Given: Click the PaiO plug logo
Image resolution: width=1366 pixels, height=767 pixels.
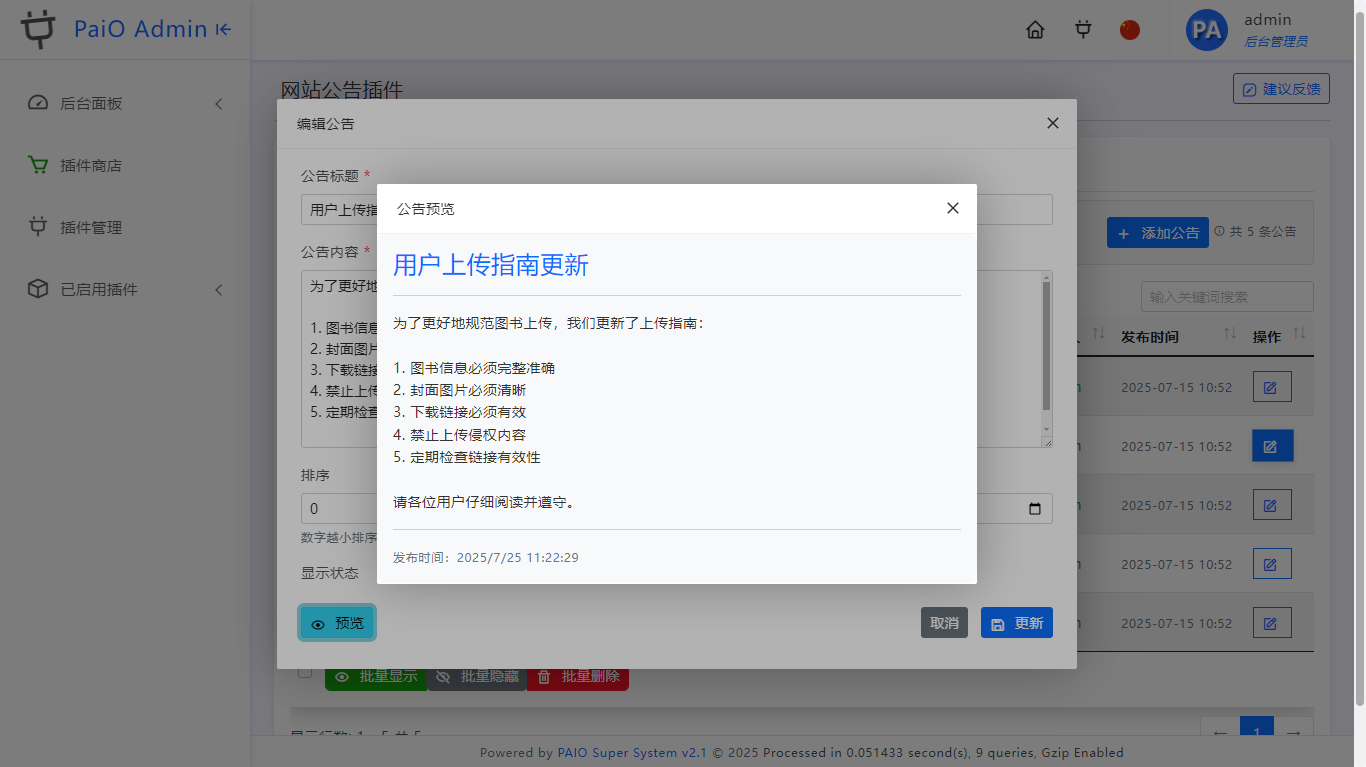Looking at the screenshot, I should [39, 30].
